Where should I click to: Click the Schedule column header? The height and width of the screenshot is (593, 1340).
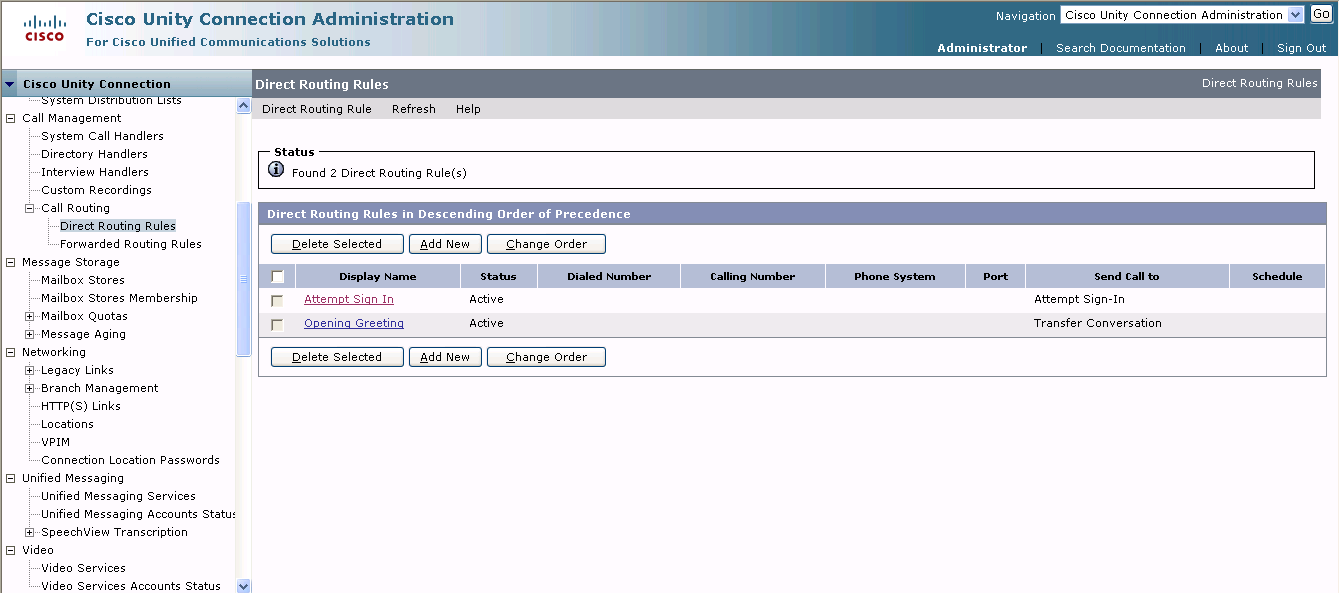point(1277,276)
